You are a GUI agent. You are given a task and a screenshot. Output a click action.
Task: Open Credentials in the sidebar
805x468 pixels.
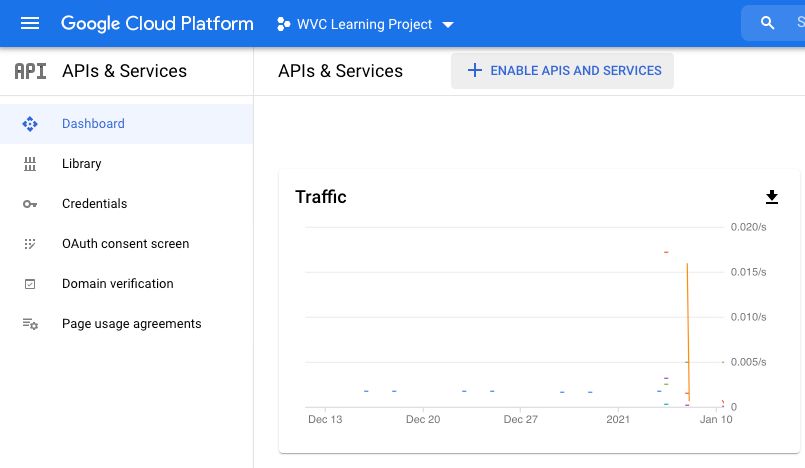(x=126, y=204)
